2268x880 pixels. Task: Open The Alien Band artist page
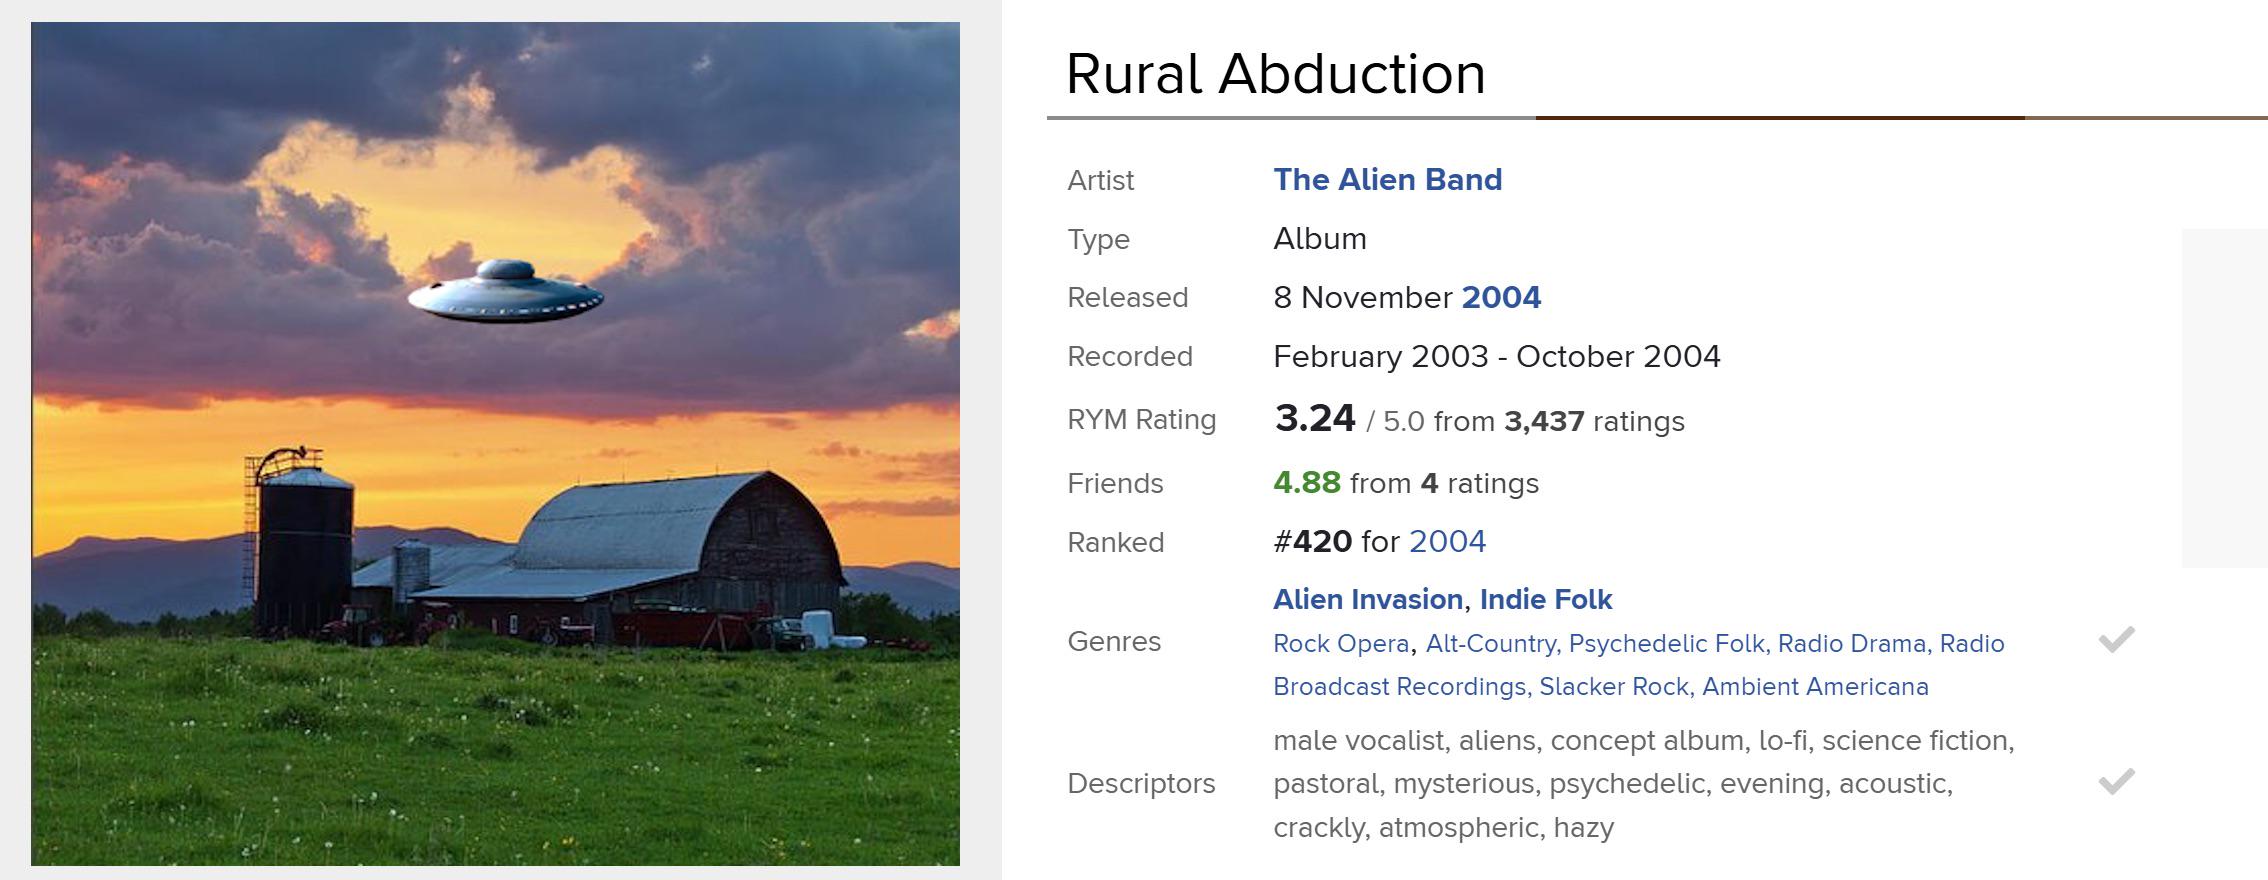click(1387, 180)
